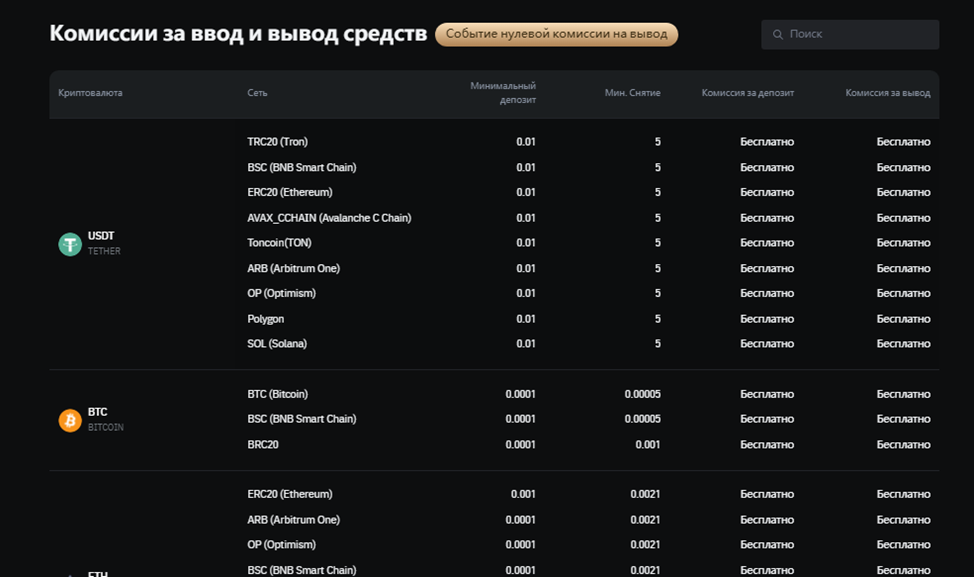Image resolution: width=974 pixels, height=577 pixels.
Task: Click minimum withdrawal 0.00005 in BTC (Bitcoin) row
Action: (643, 394)
